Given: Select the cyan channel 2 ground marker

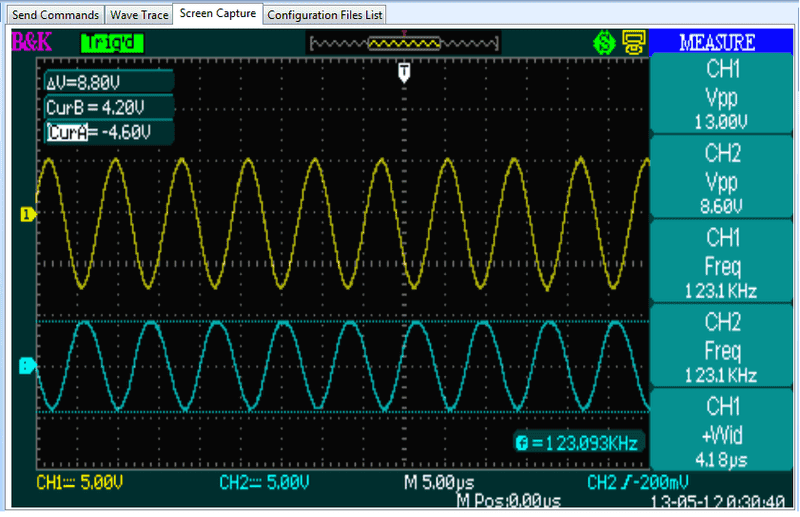Looking at the screenshot, I should (x=28, y=366).
